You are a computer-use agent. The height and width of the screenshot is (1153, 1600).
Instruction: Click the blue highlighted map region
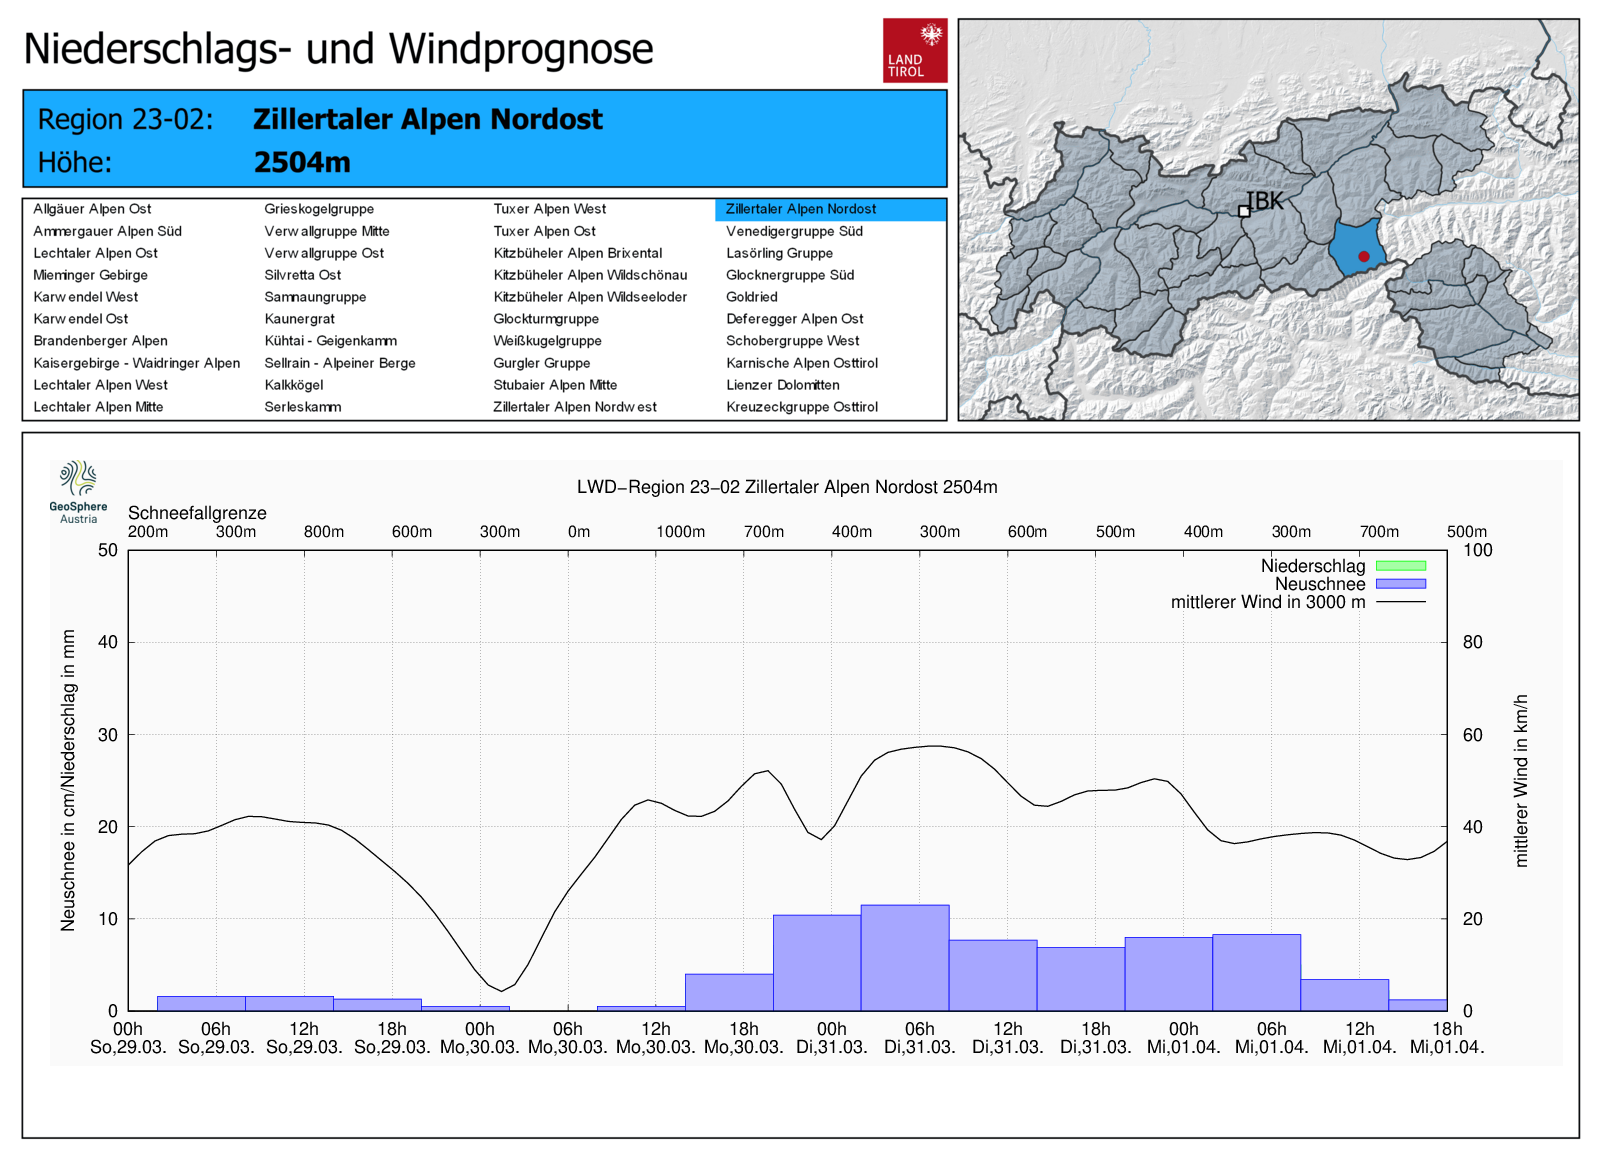pyautogui.click(x=1356, y=246)
